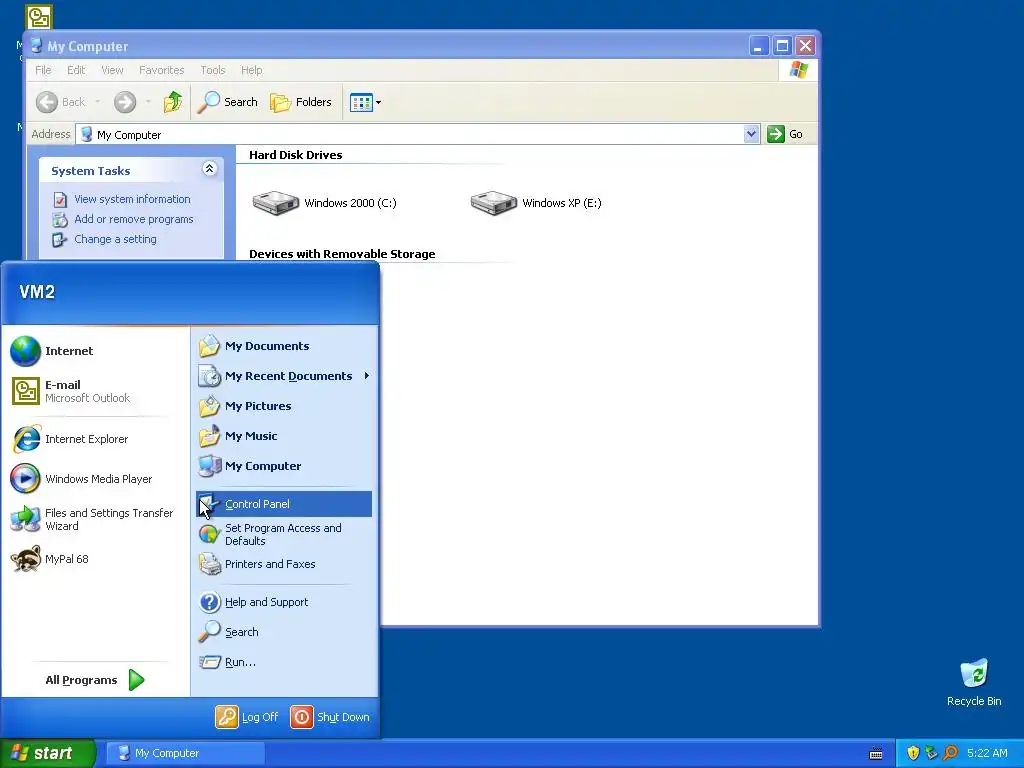Click the Hard Disk Drives heading
Viewport: 1024px width, 768px height.
[x=295, y=155]
